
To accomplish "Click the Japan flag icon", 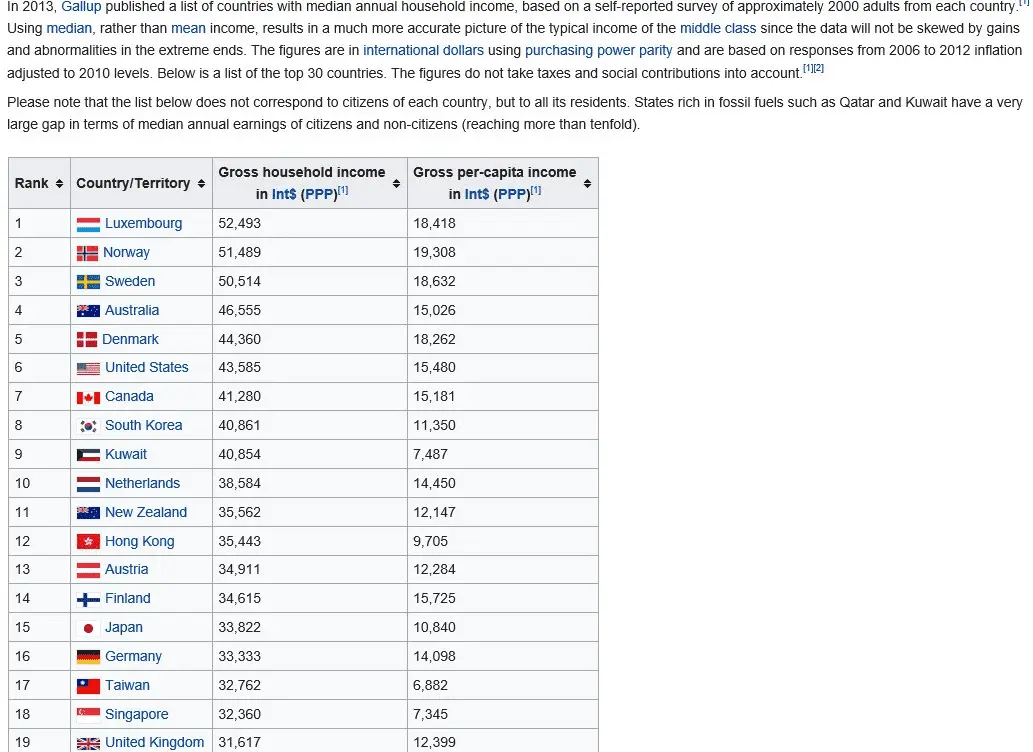I will [x=88, y=628].
